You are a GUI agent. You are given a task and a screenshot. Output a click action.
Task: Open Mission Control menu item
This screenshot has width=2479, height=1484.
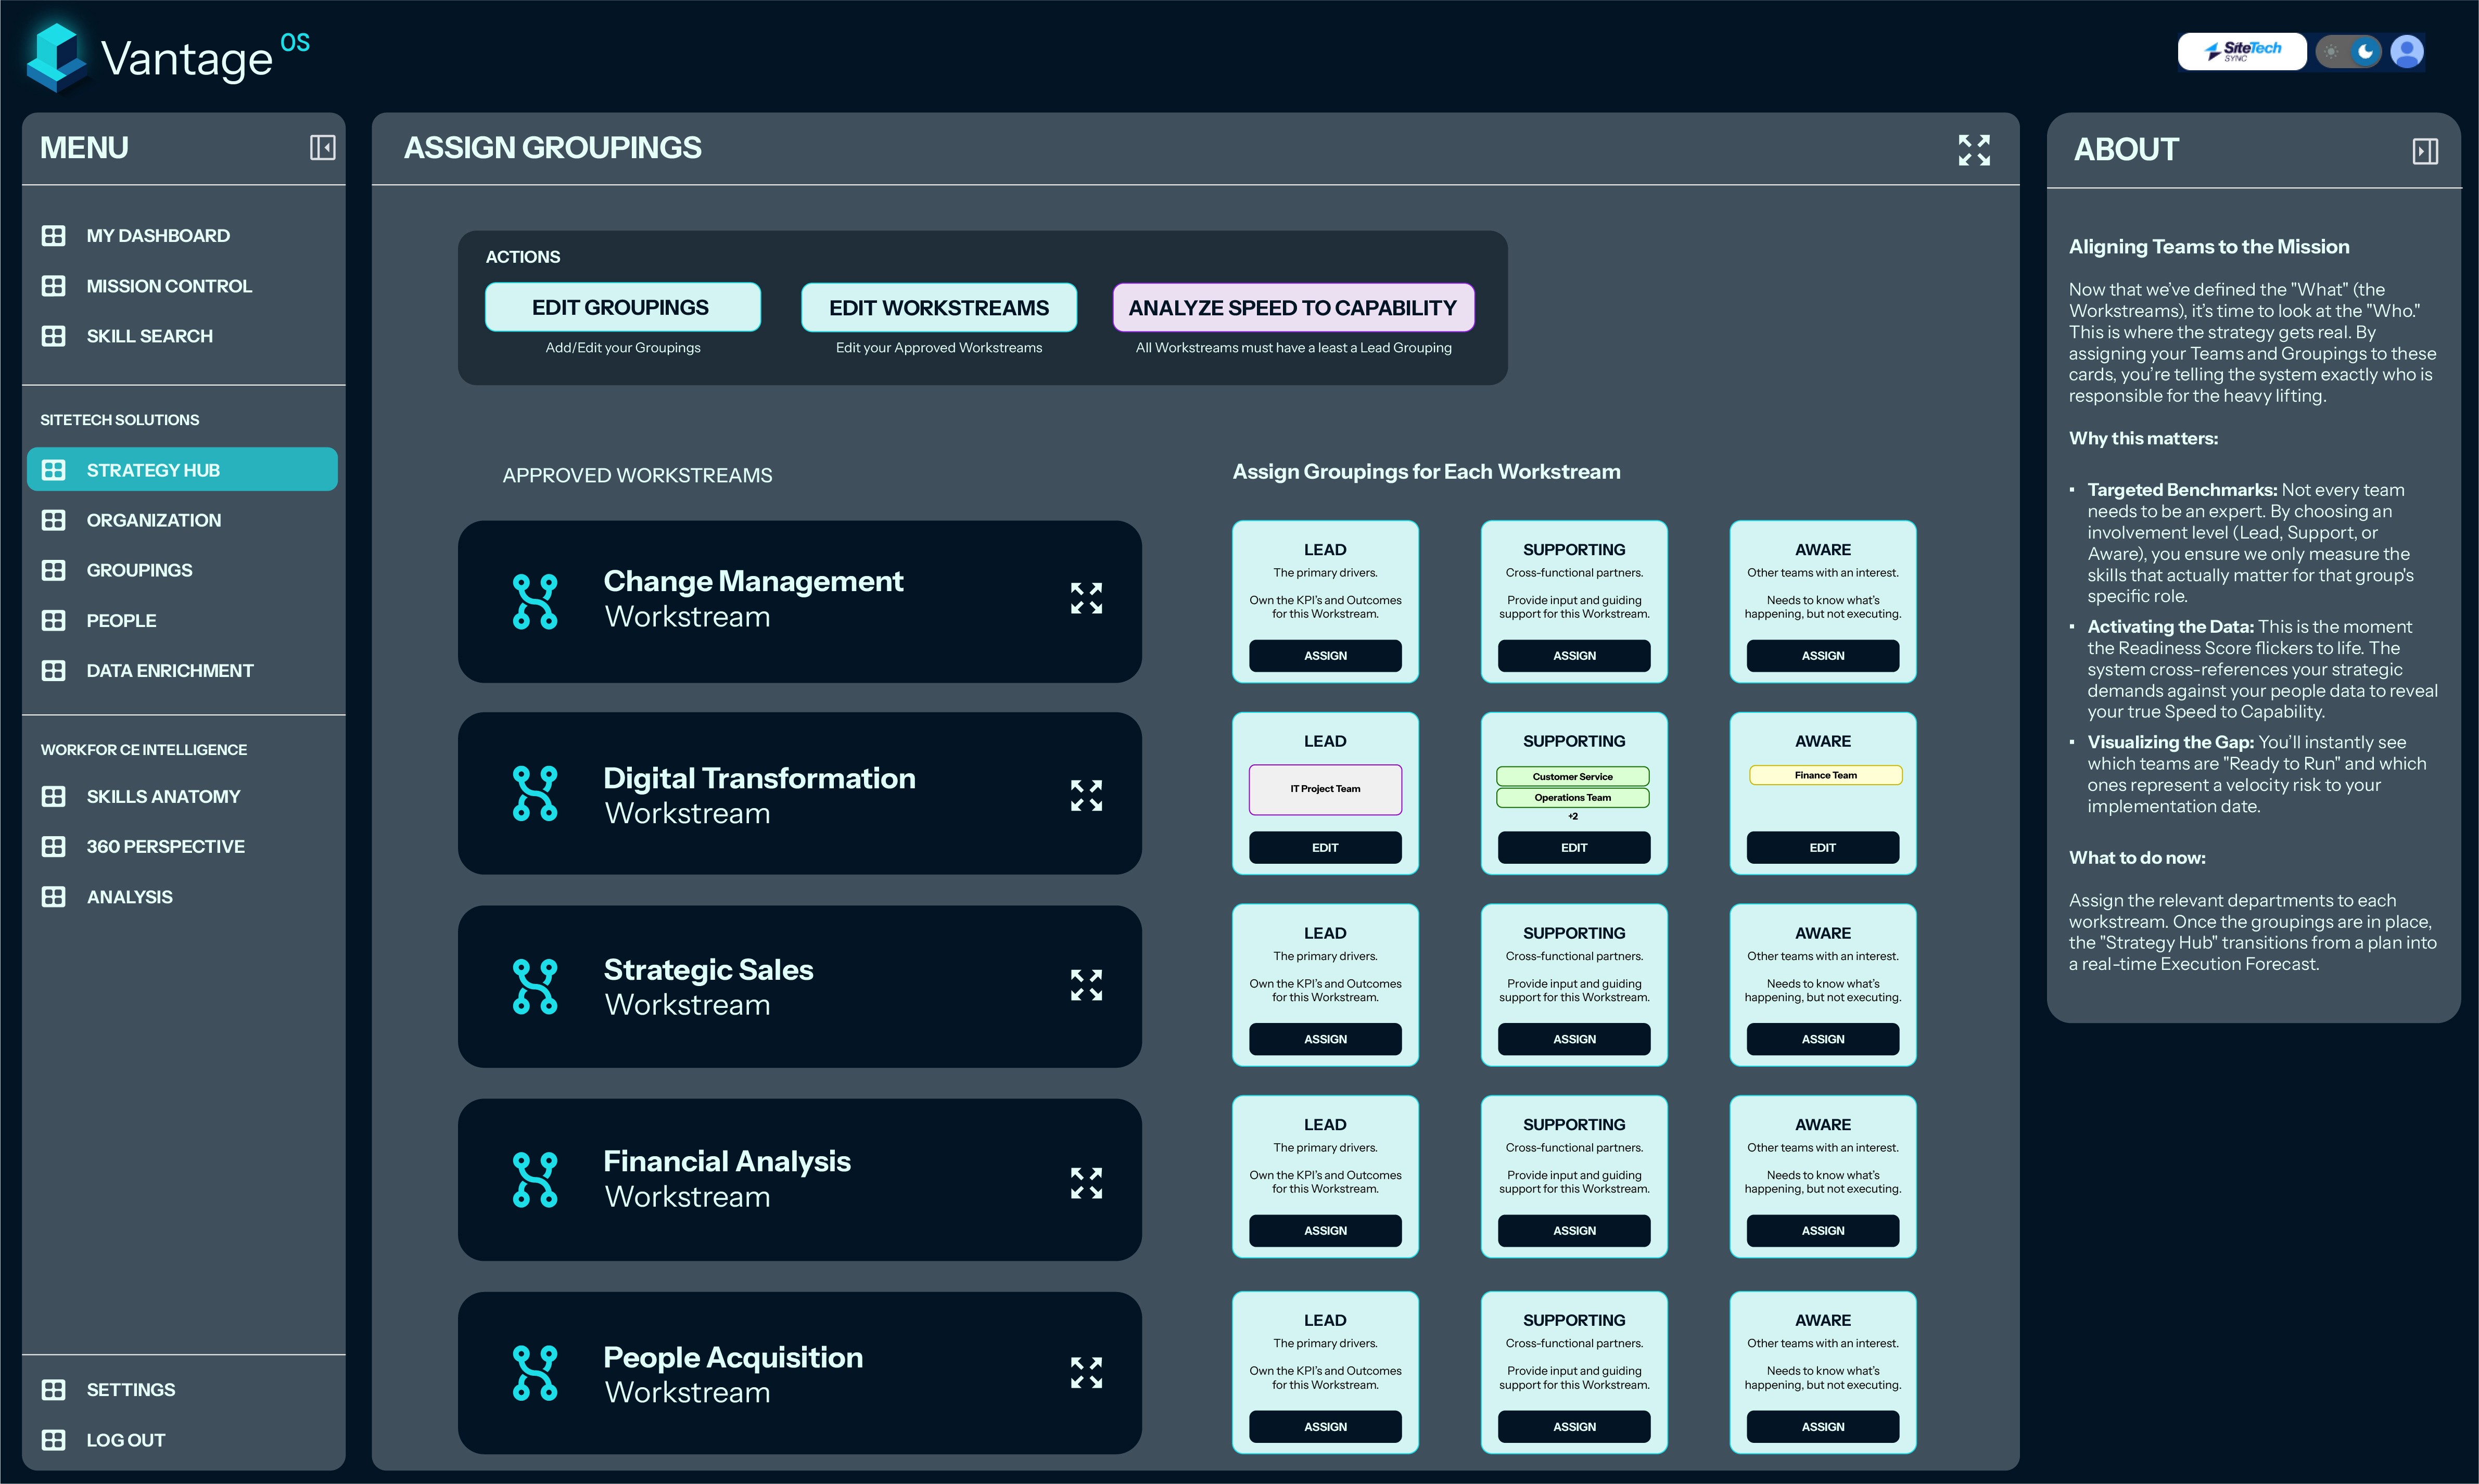(169, 286)
